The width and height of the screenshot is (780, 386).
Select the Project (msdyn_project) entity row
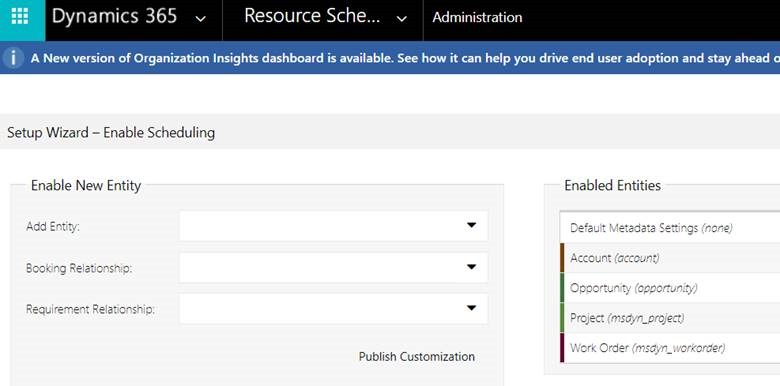[670, 318]
